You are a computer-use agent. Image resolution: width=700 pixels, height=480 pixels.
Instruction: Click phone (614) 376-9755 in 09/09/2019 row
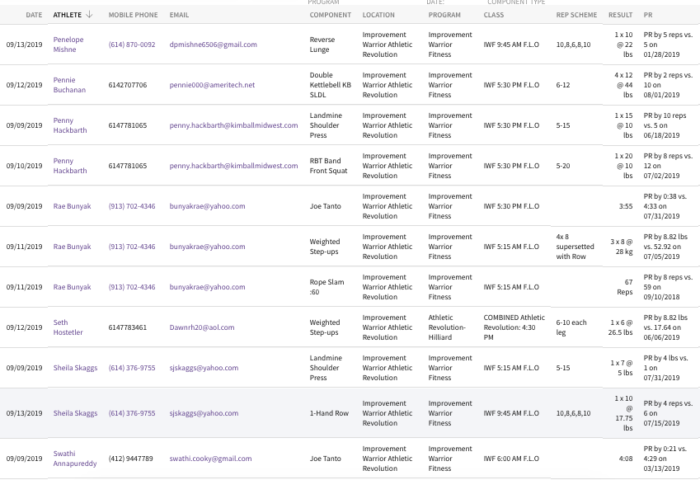click(132, 368)
